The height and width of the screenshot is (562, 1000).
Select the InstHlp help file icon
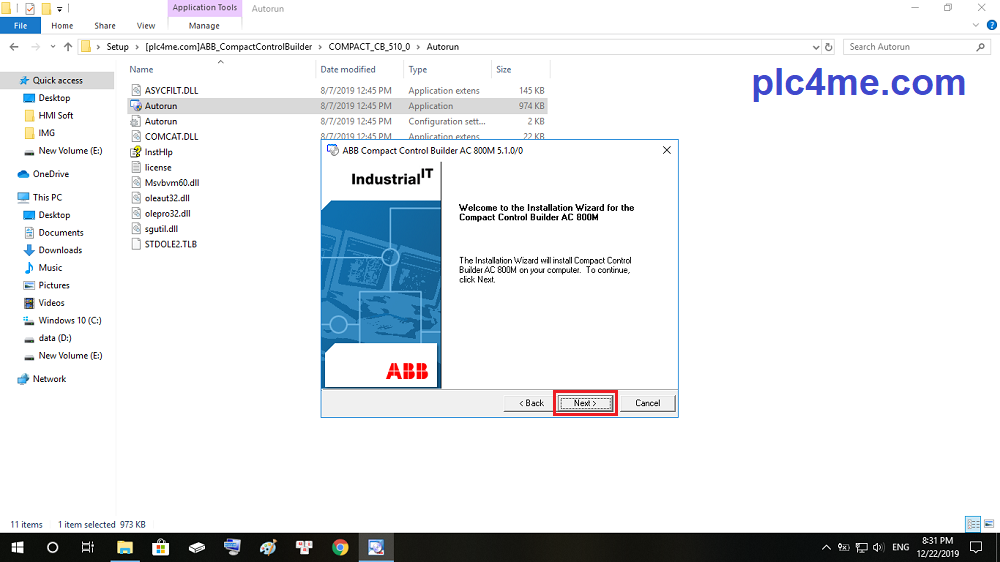click(137, 152)
